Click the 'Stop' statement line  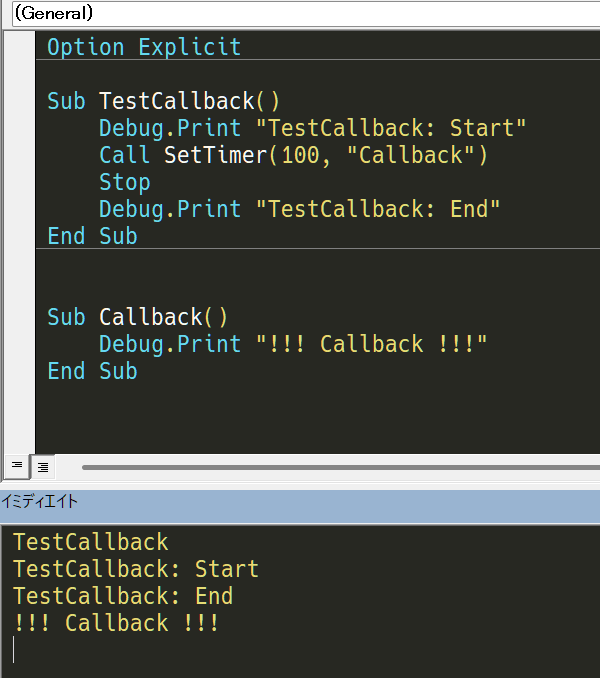click(x=125, y=182)
